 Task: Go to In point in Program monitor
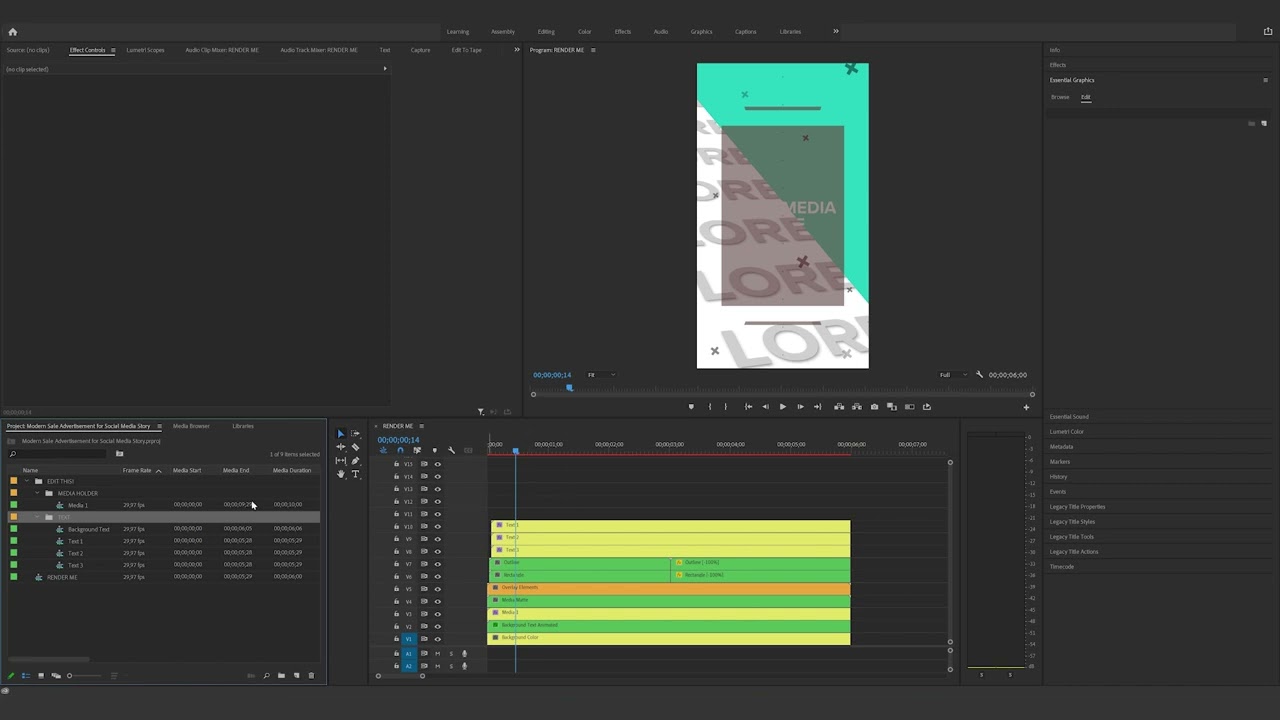(x=748, y=407)
